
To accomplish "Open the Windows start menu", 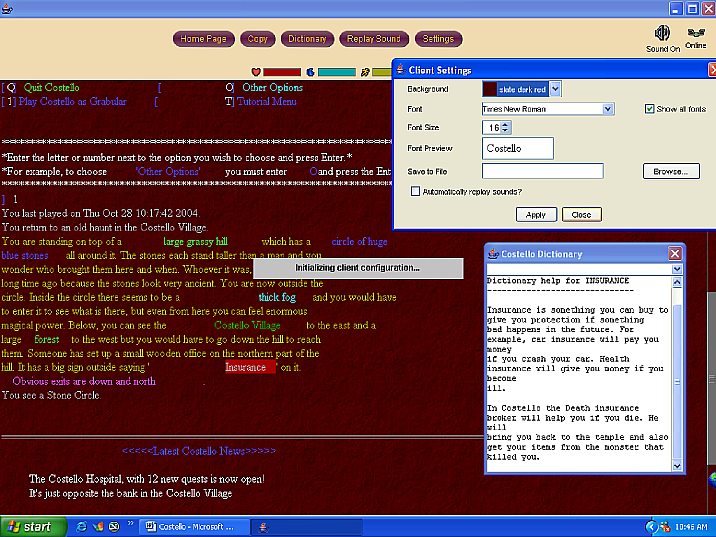I will tap(33, 527).
